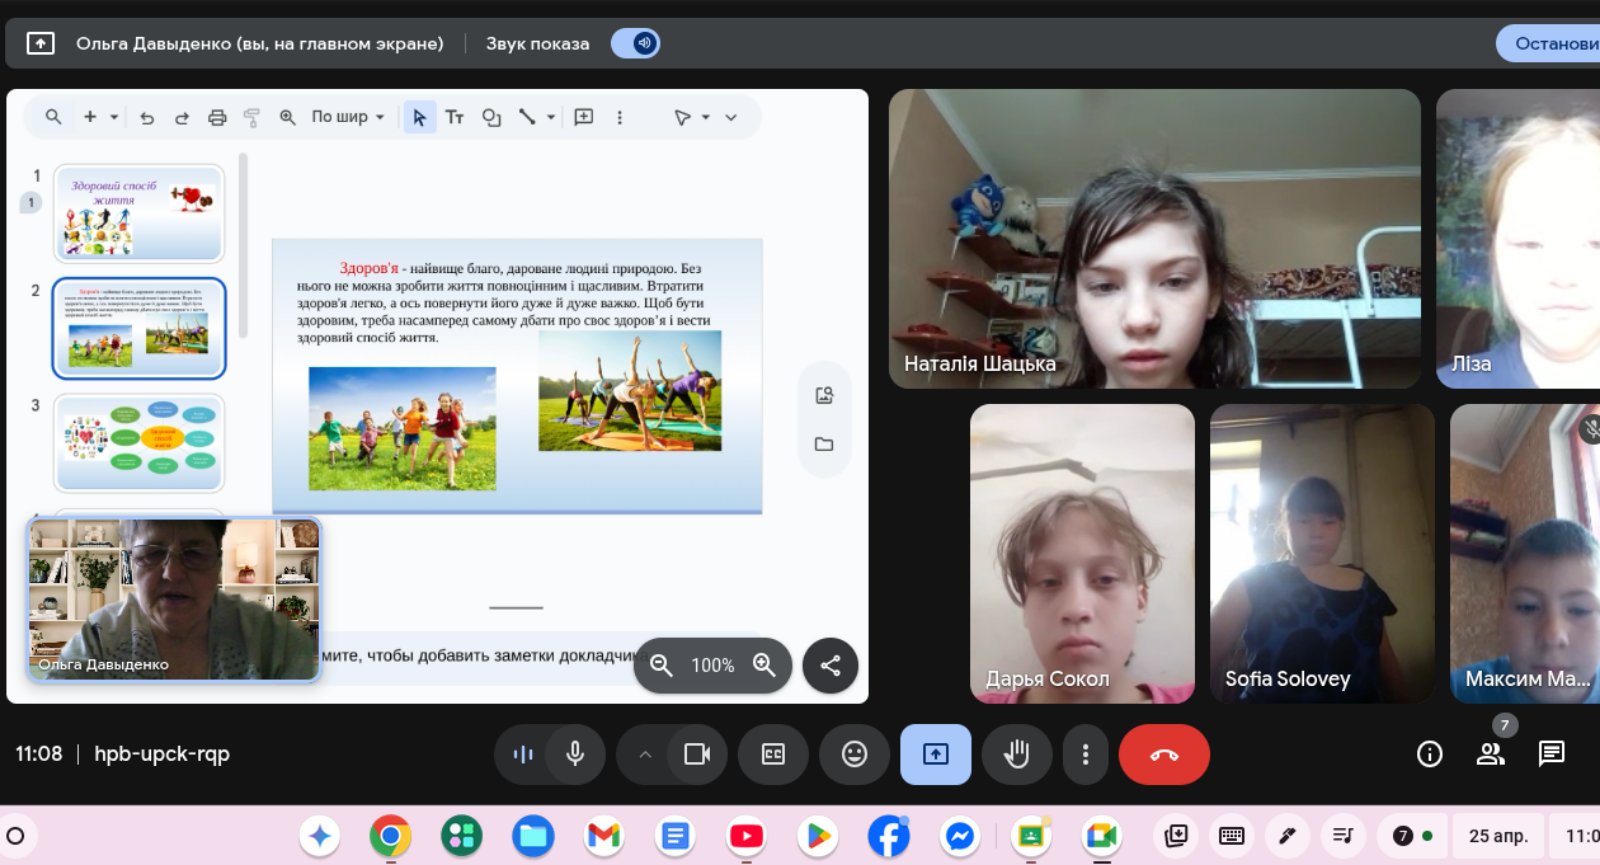Toggle the 'Звук показа' presentation audio switch

635,43
